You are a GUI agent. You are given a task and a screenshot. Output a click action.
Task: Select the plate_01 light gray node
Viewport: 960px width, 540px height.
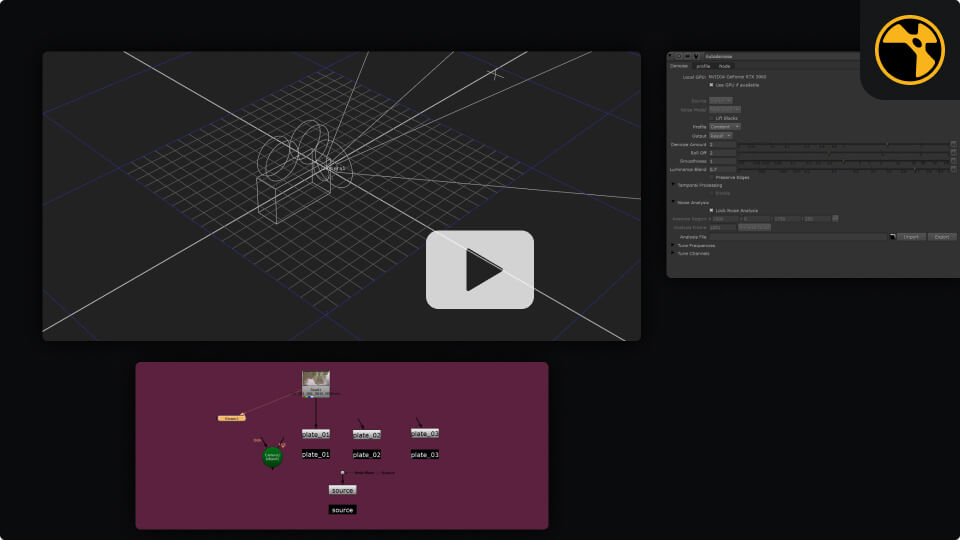[x=316, y=434]
